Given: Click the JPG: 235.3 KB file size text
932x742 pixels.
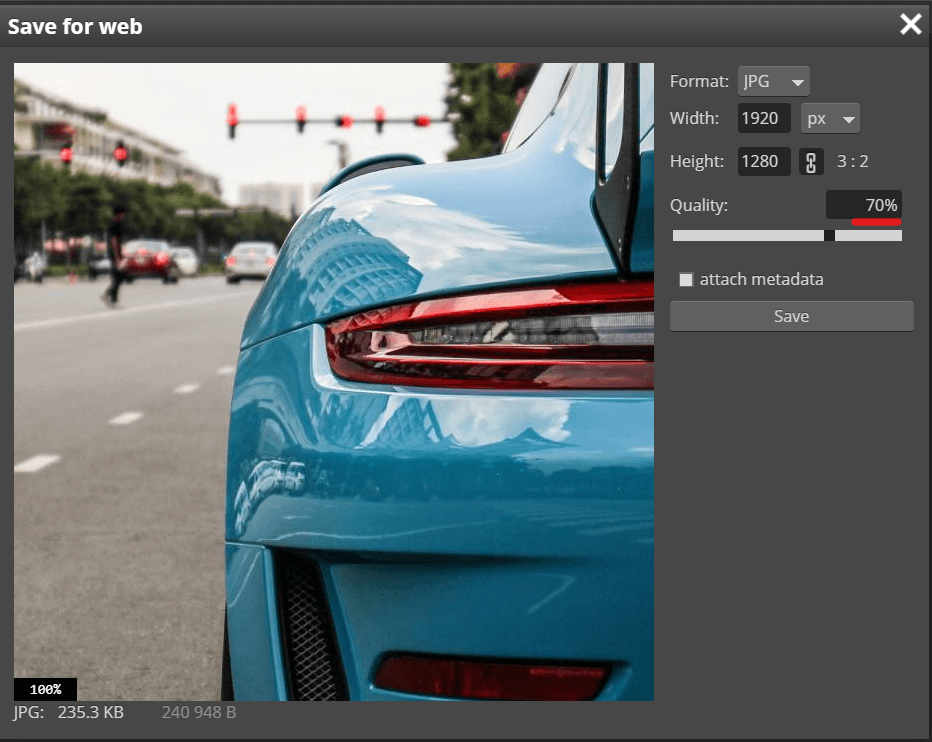Looking at the screenshot, I should point(68,712).
